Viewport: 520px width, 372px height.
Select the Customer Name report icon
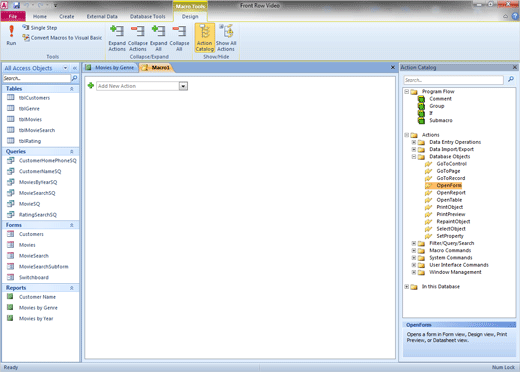(10, 296)
